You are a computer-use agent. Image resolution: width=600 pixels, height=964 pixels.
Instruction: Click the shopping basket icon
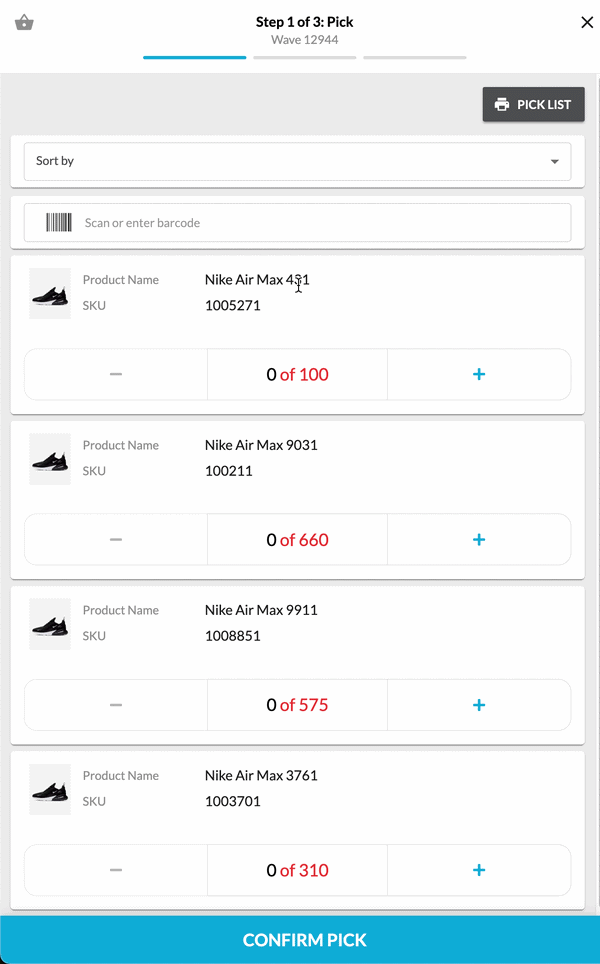[x=25, y=23]
